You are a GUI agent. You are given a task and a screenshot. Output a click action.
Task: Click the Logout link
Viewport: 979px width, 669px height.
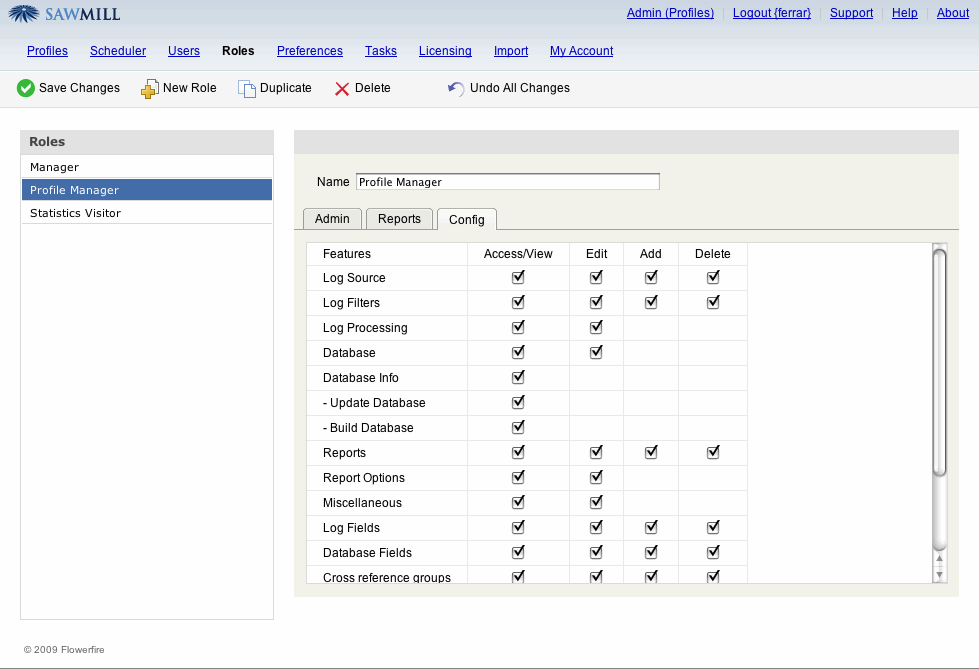(x=771, y=13)
